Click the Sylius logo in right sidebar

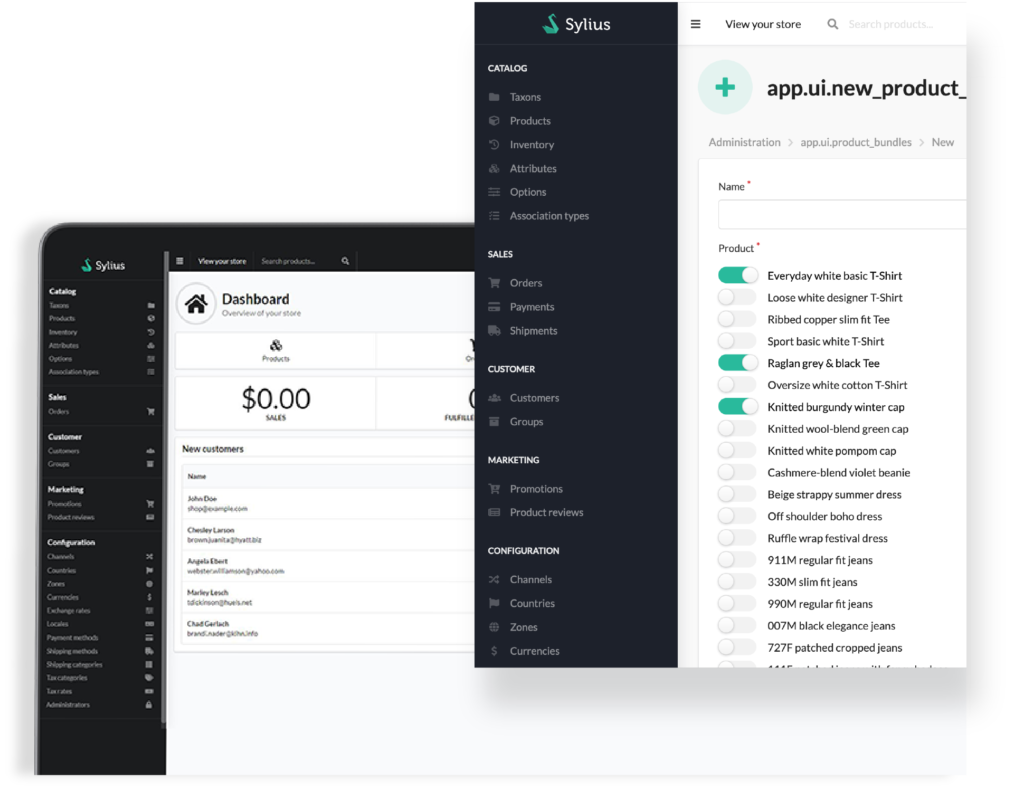pos(576,24)
